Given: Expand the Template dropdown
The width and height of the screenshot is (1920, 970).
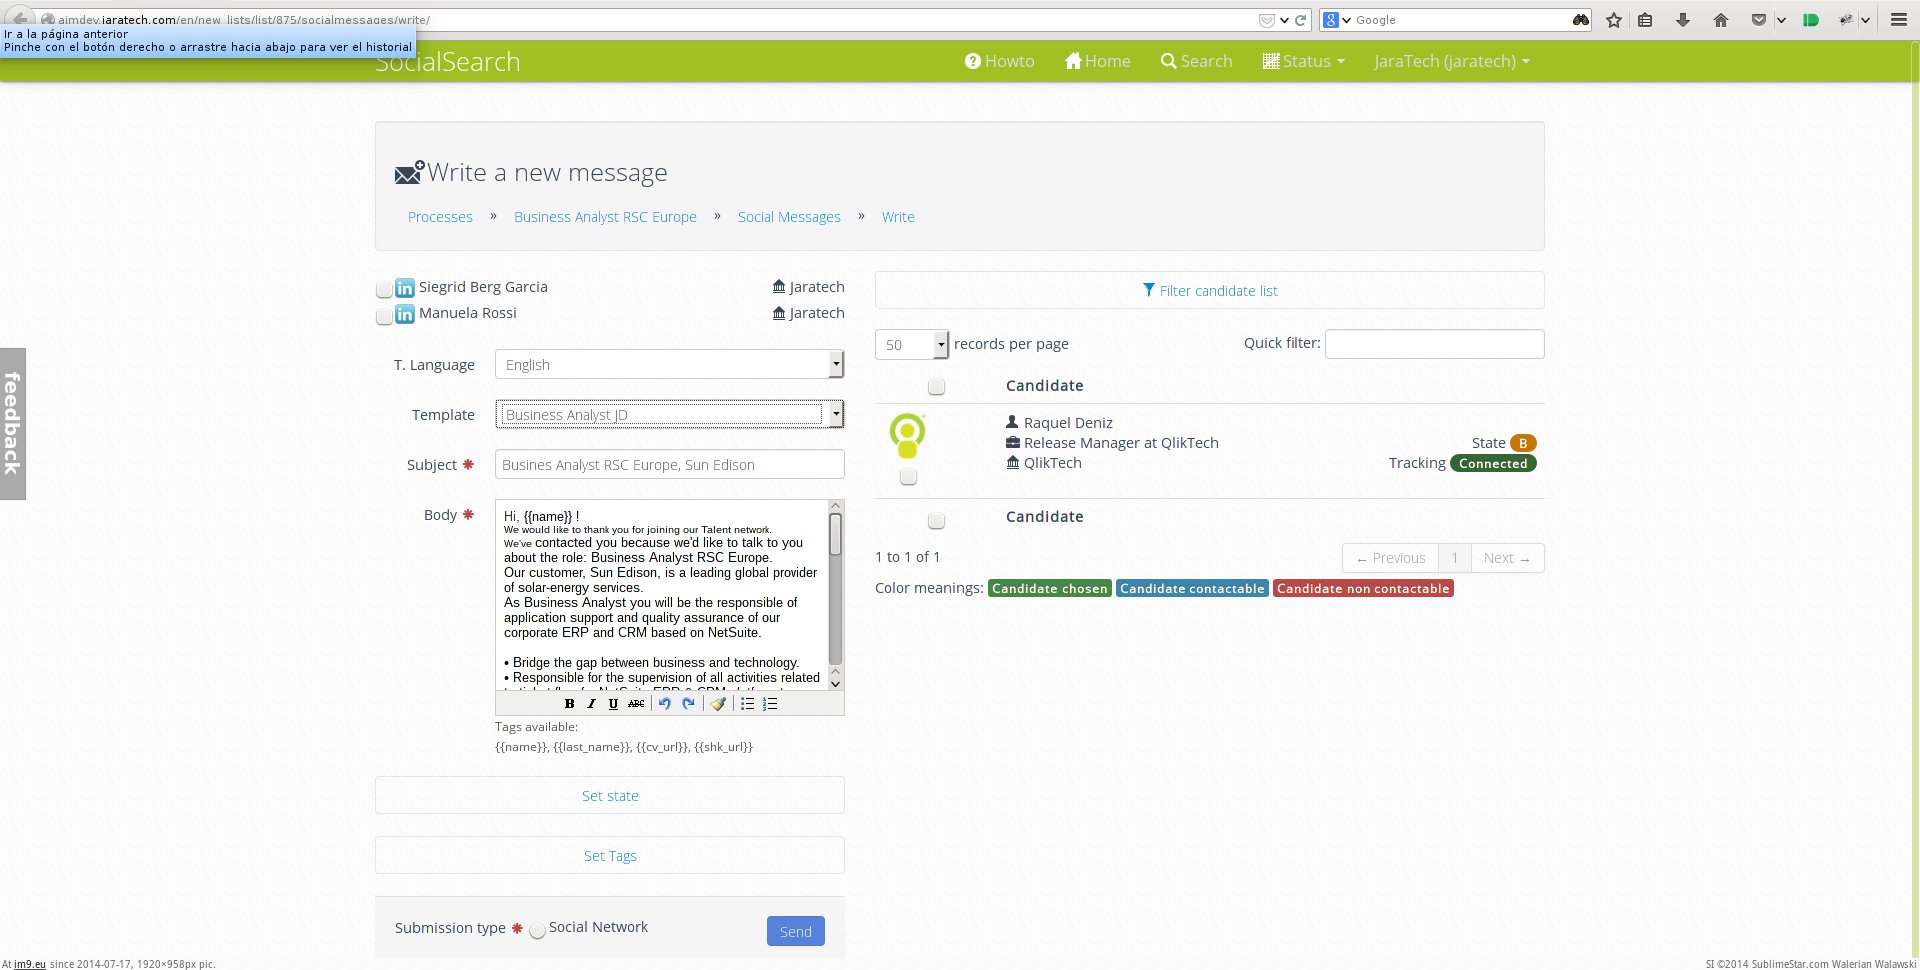Looking at the screenshot, I should click(x=669, y=415).
